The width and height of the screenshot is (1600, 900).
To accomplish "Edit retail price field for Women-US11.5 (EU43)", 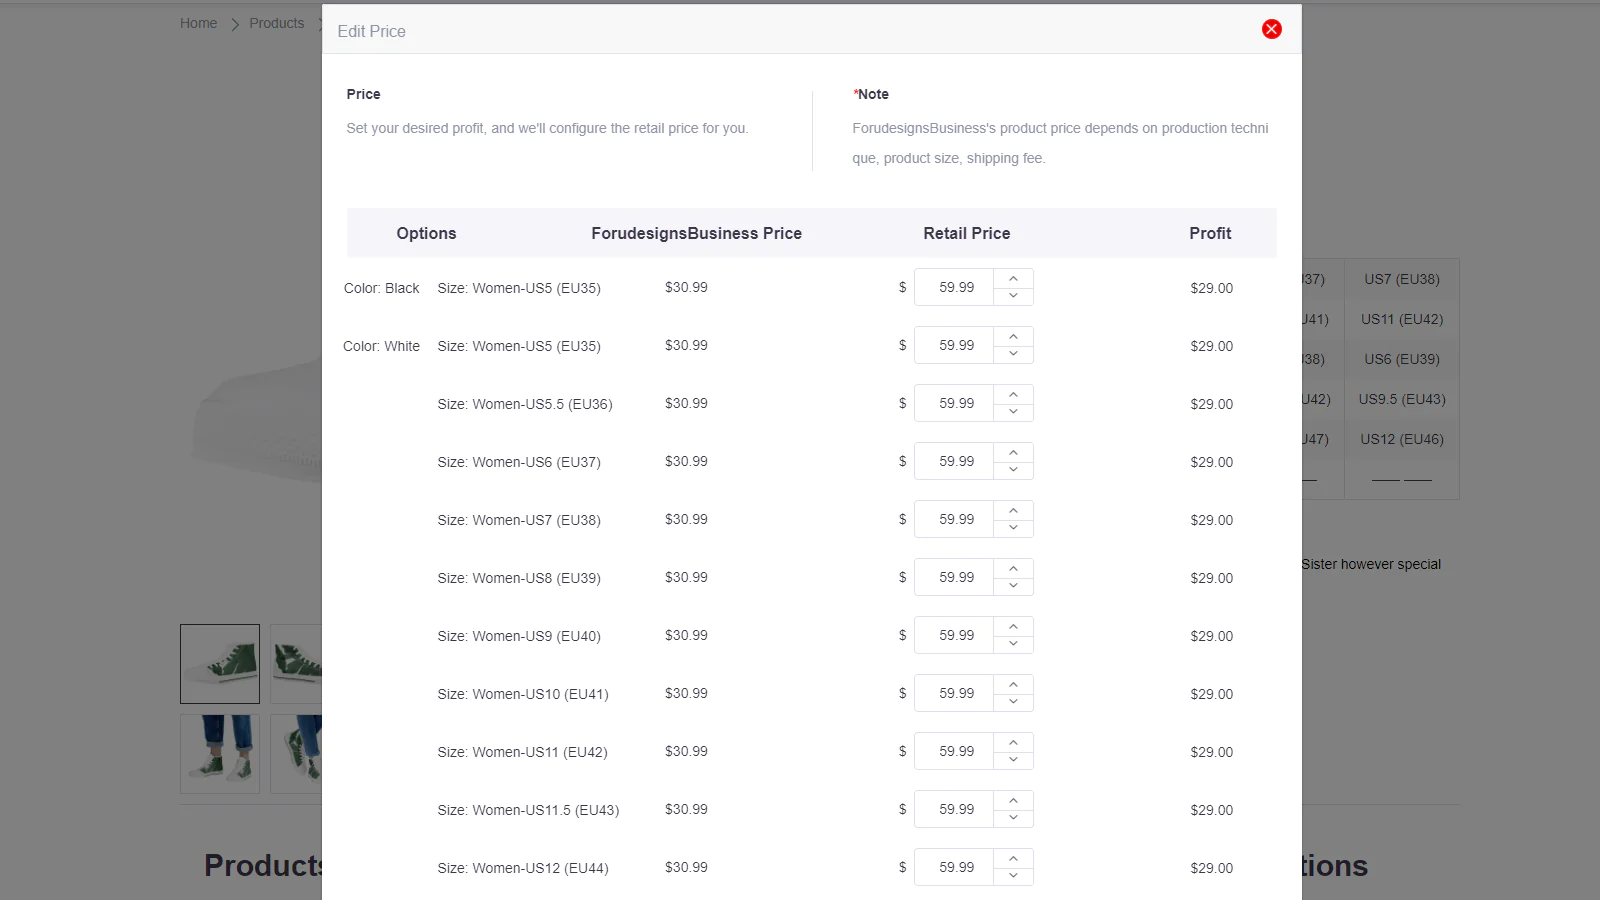I will [x=954, y=809].
